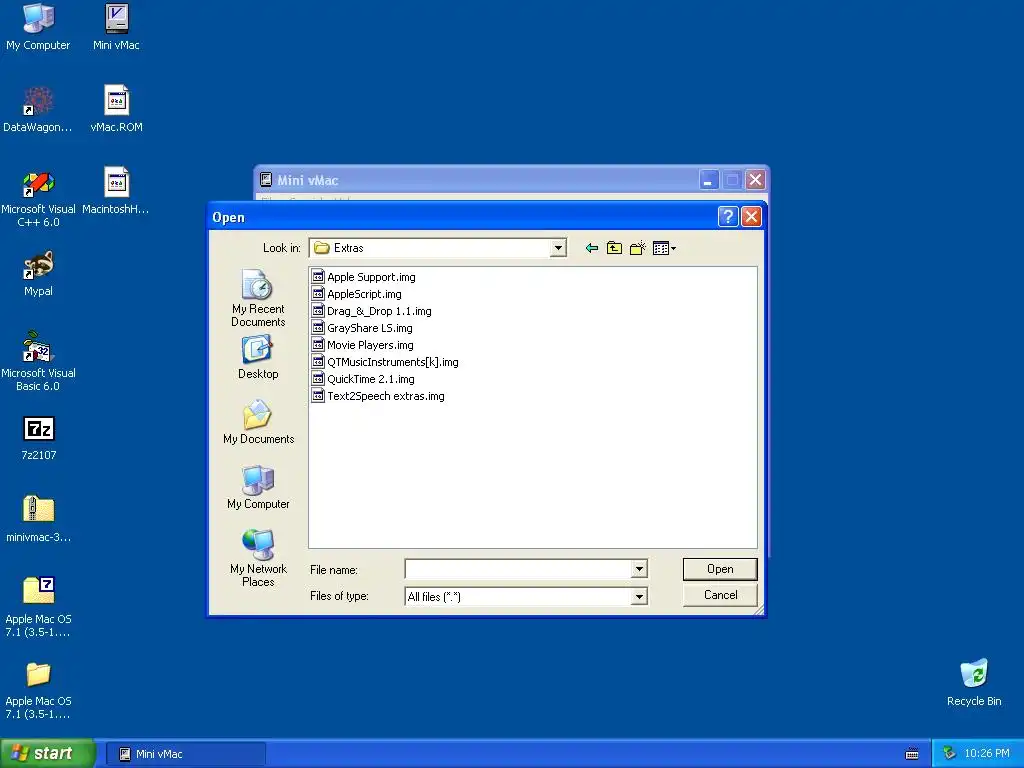1024x768 pixels.
Task: Jump to Desktop in places bar
Action: [258, 358]
